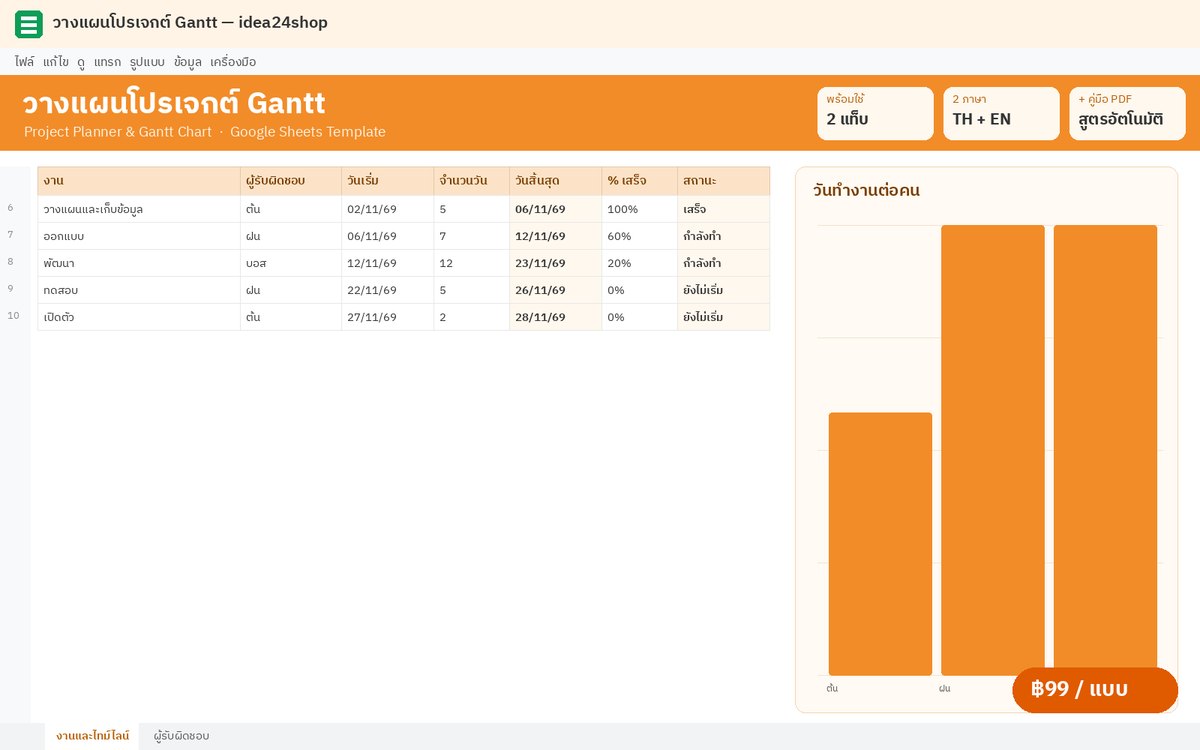
Task: Open the รูปแบบ menu
Action: pos(147,62)
